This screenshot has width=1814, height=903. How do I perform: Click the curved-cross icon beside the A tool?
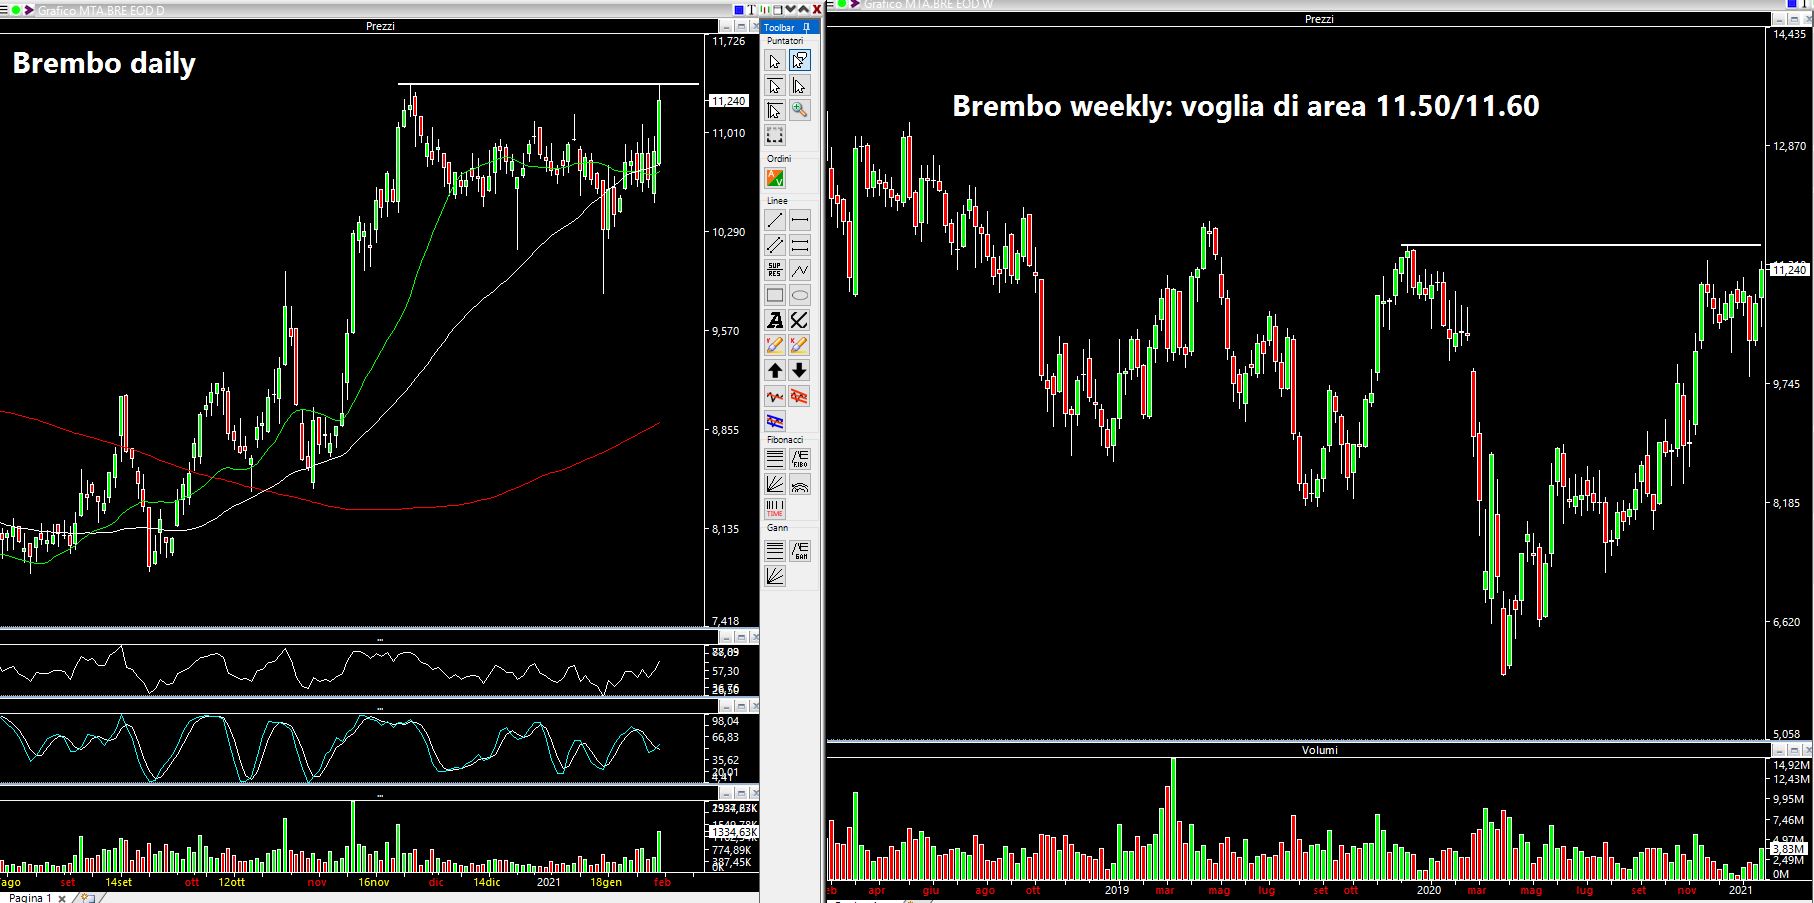[799, 321]
